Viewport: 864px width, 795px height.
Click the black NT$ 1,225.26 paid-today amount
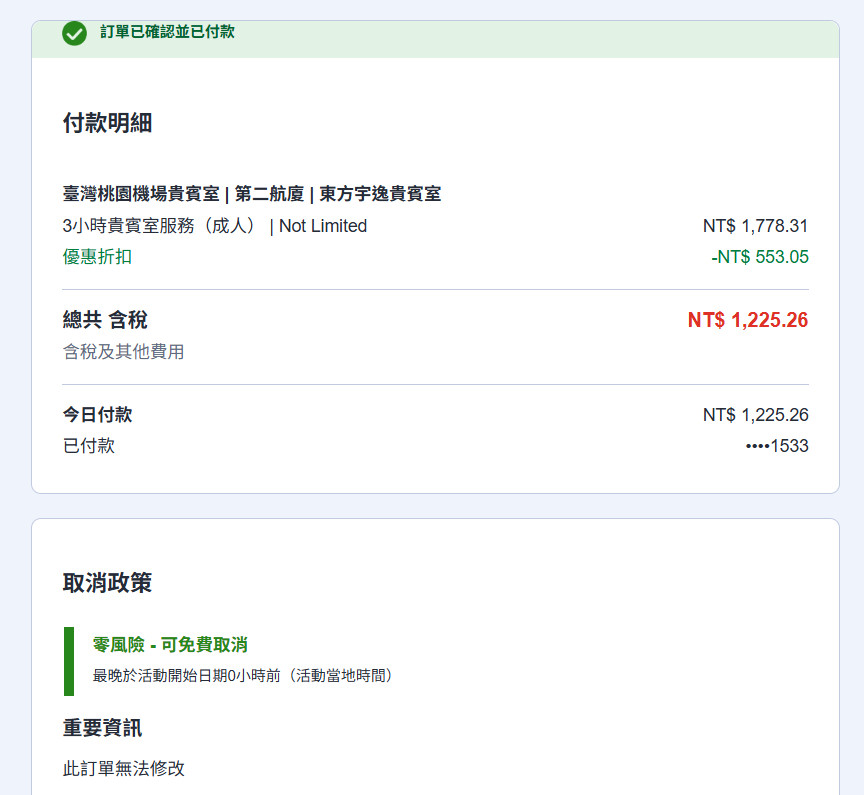pos(755,415)
